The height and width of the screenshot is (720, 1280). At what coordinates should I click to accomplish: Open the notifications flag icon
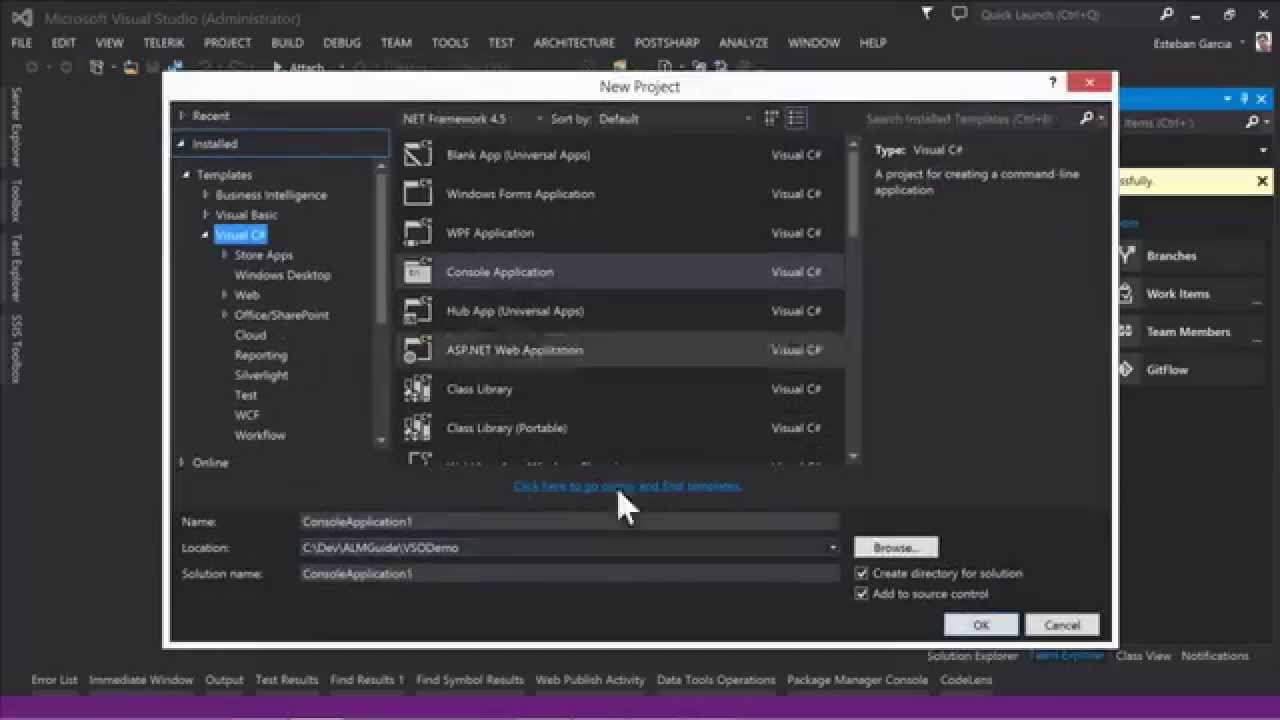tap(927, 14)
